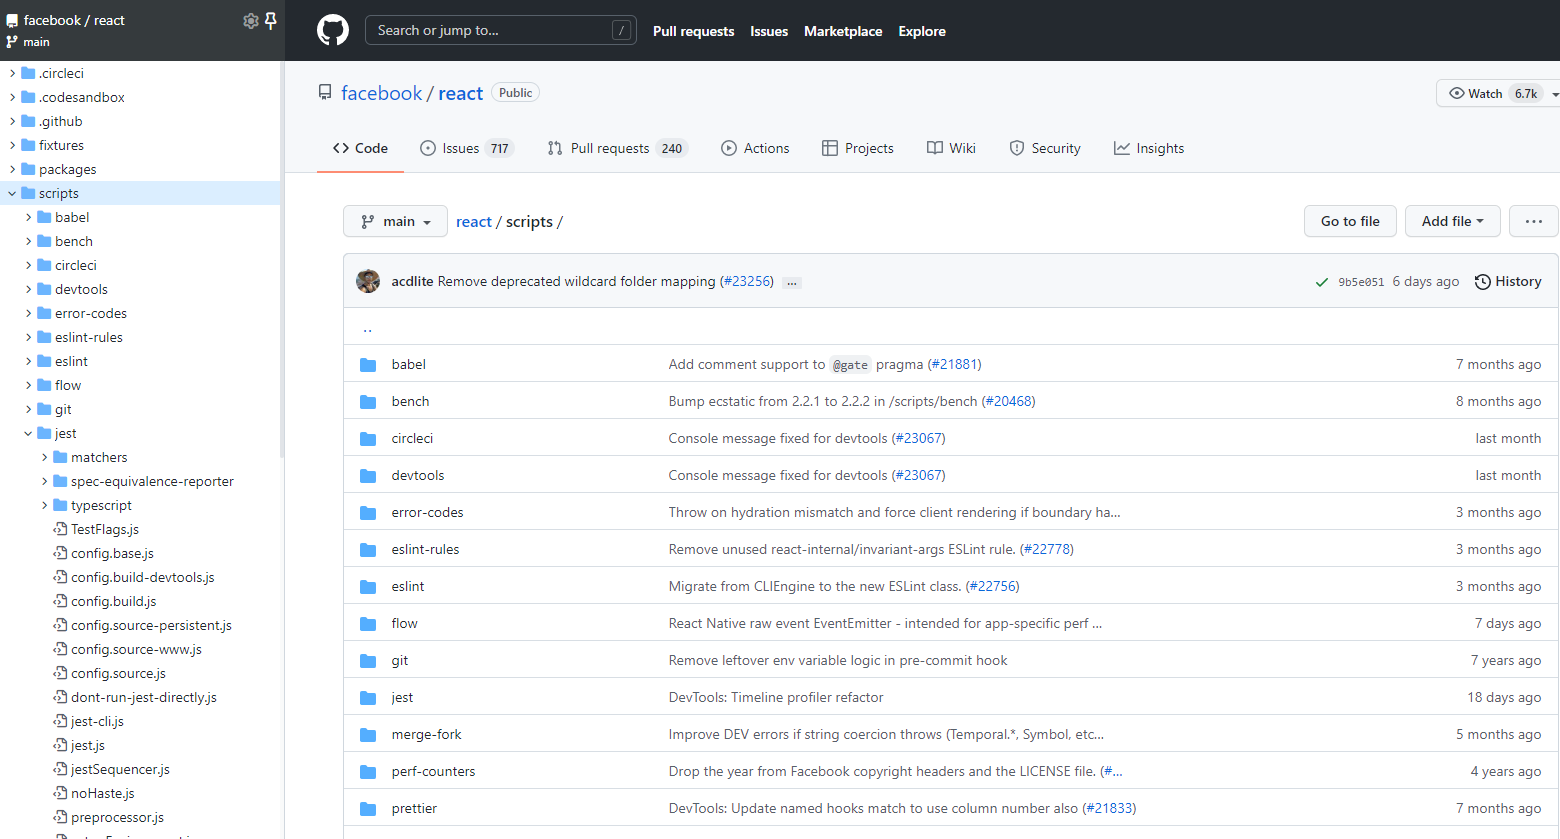The width and height of the screenshot is (1560, 839).
Task: Open the more options ellipsis button
Action: [x=1534, y=221]
